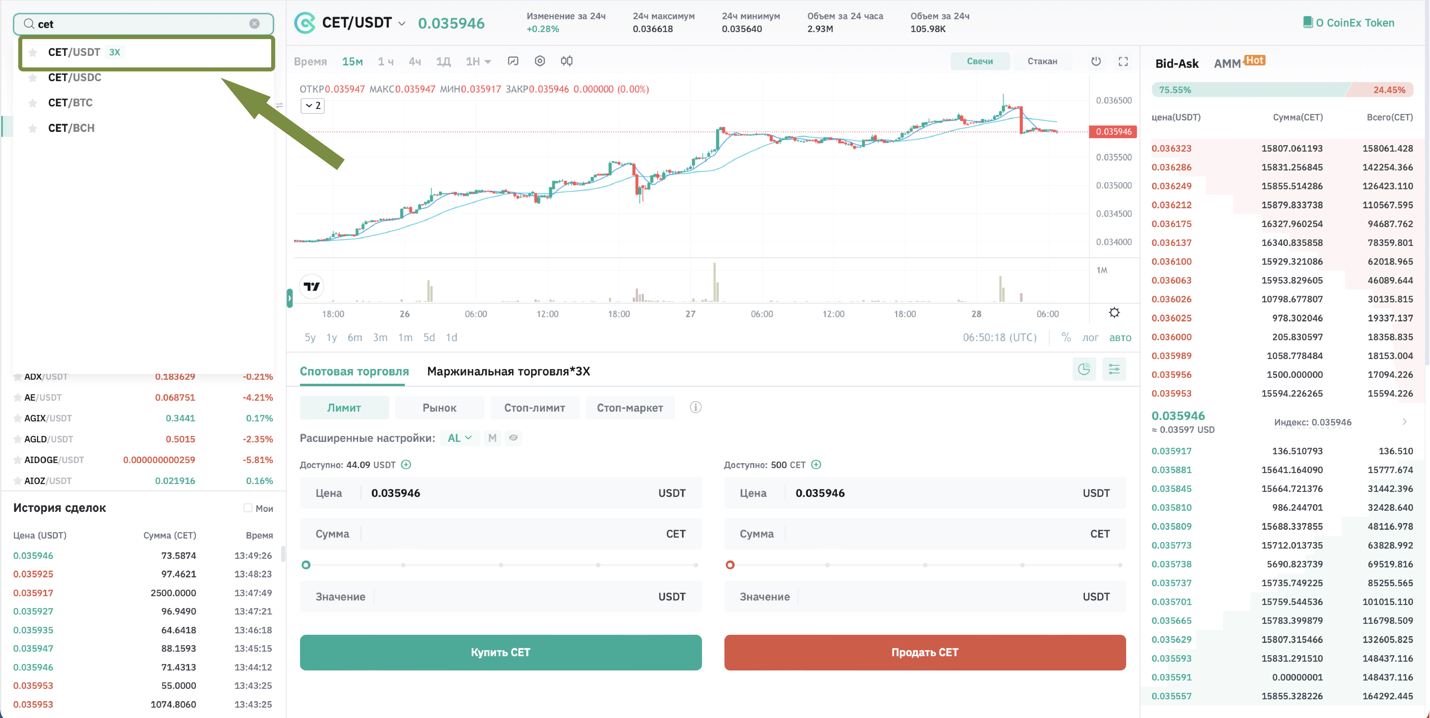Select 4ч timeframe
Screen dimensions: 1430x718
[x=415, y=62]
